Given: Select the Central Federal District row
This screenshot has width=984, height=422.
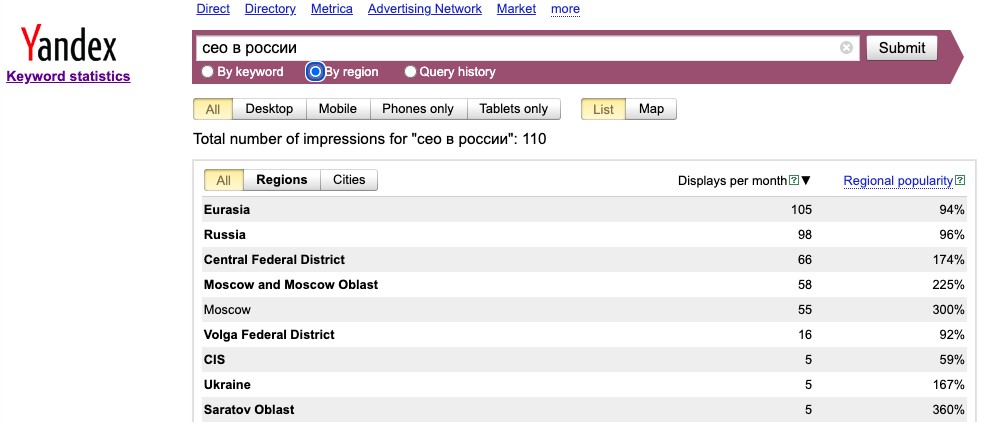Looking at the screenshot, I should tap(585, 259).
